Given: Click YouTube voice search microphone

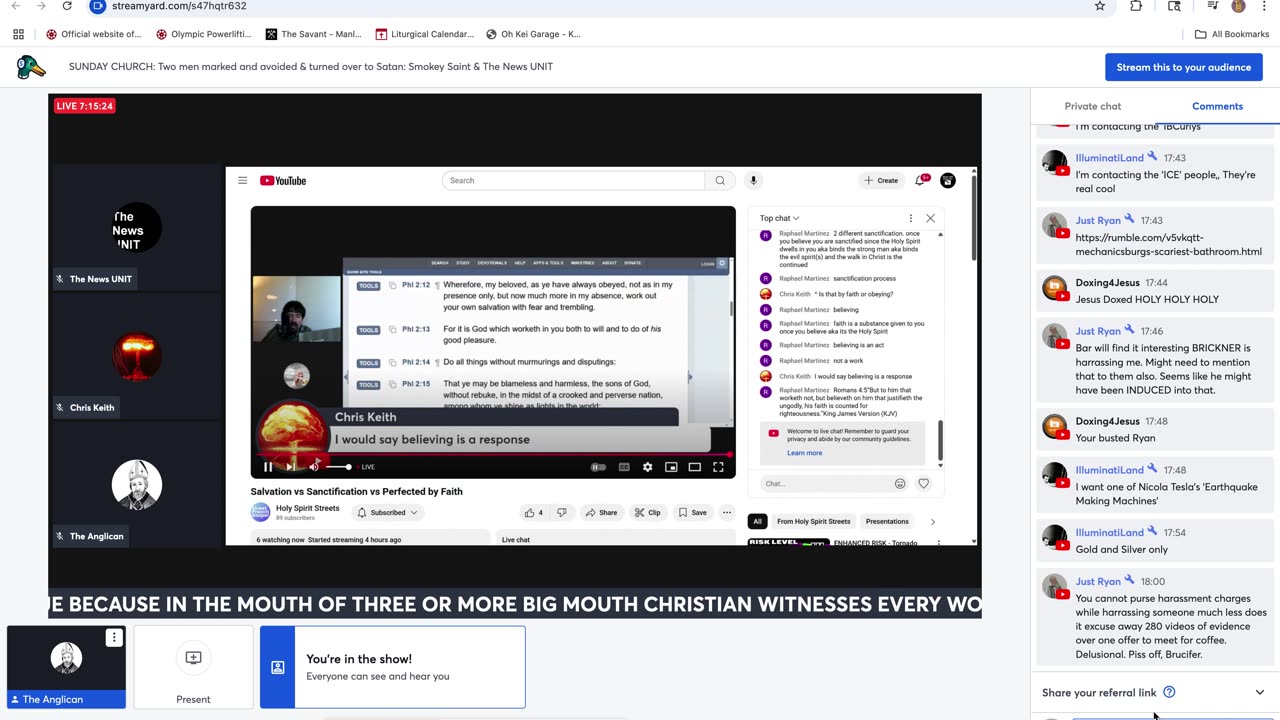Looking at the screenshot, I should [753, 181].
